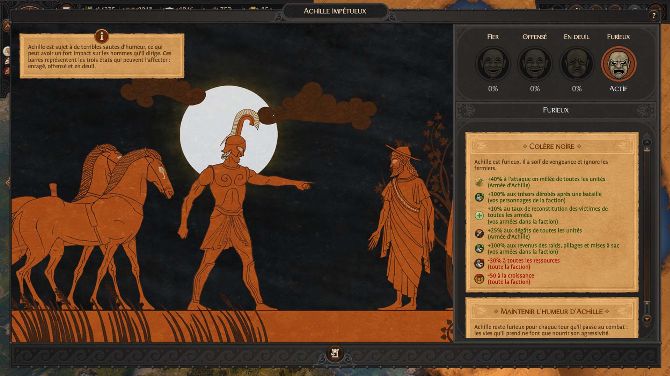Select the Fier mood mask icon
Viewport: 670px width, 376px height.
pos(493,64)
